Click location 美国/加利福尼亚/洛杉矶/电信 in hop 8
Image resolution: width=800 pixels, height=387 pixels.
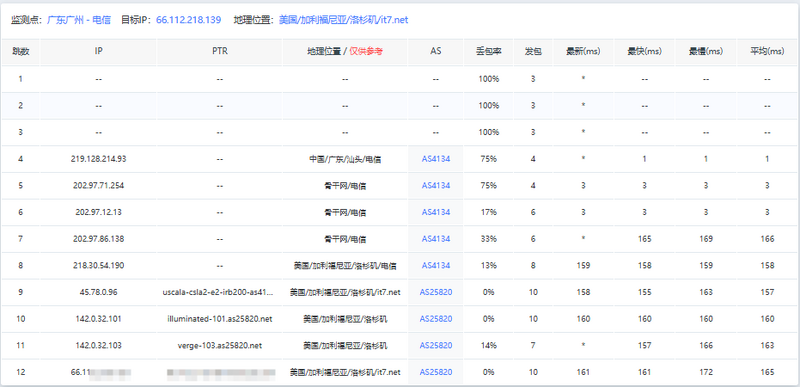pyautogui.click(x=345, y=266)
